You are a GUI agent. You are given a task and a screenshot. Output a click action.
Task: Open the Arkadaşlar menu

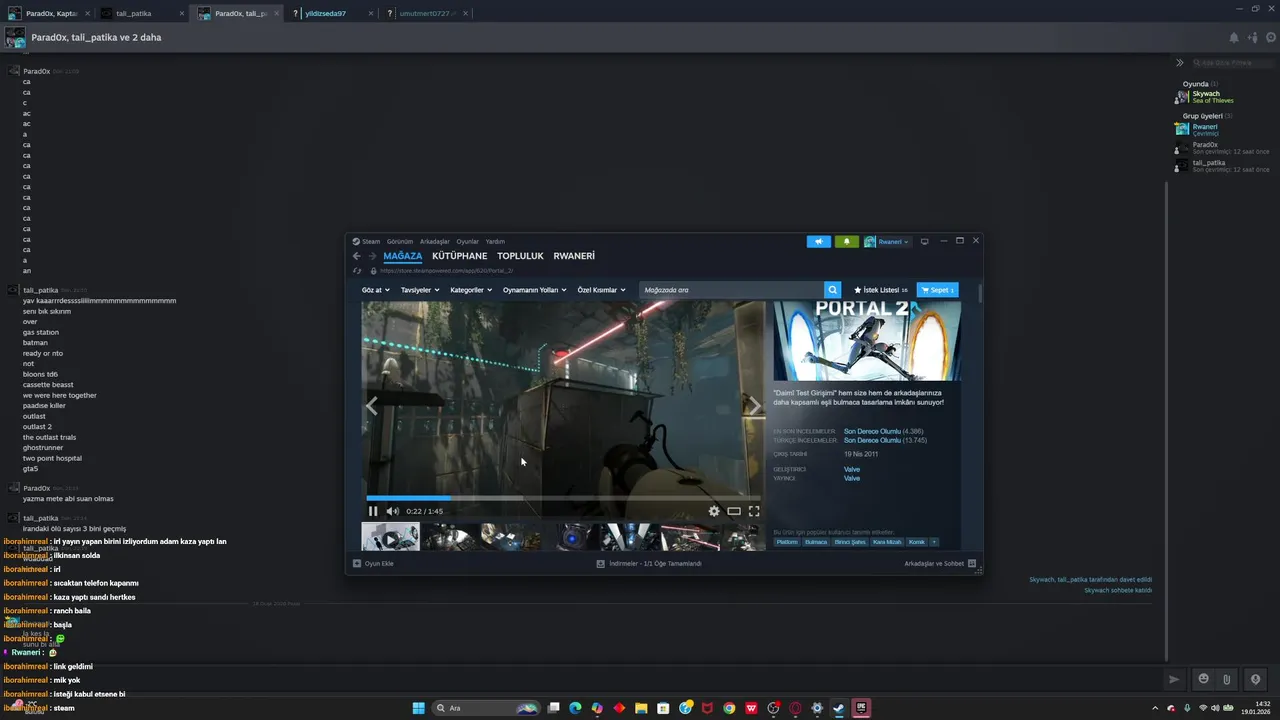[435, 241]
